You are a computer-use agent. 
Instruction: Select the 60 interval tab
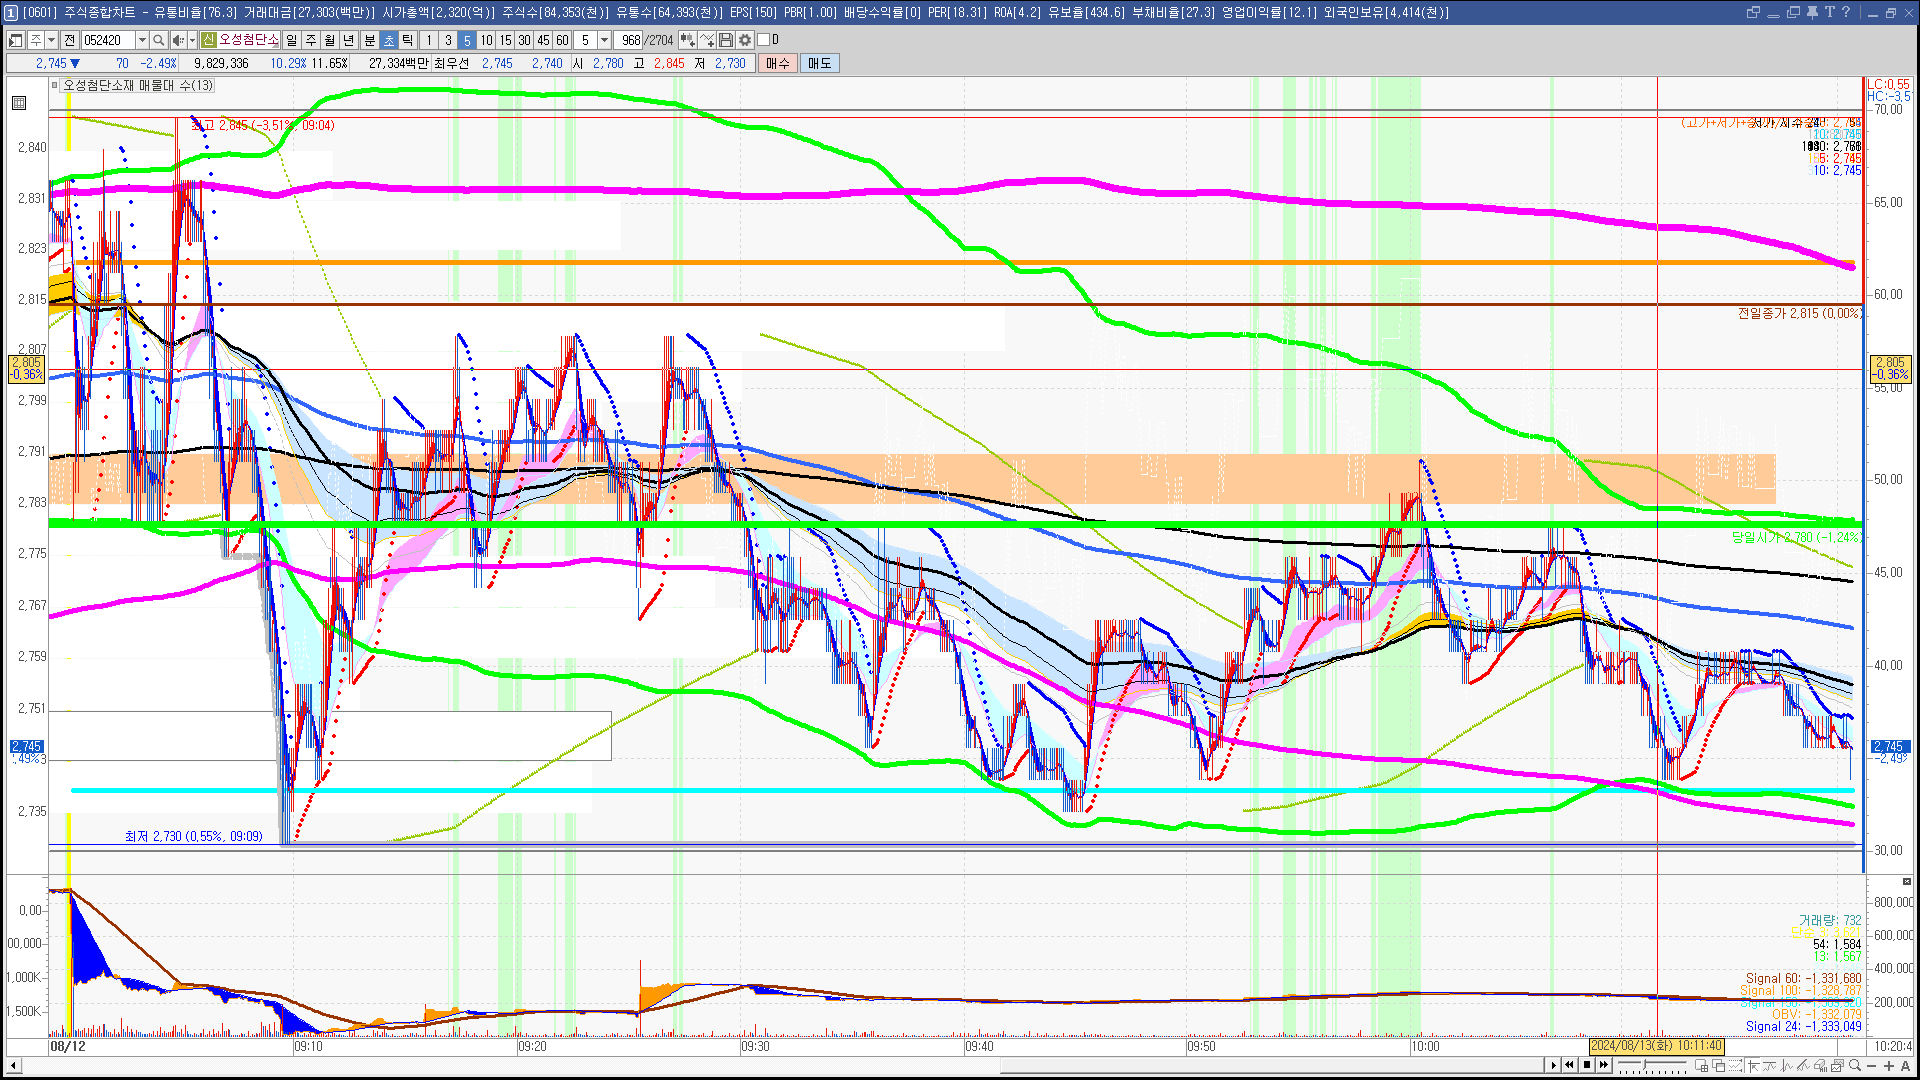pos(562,40)
